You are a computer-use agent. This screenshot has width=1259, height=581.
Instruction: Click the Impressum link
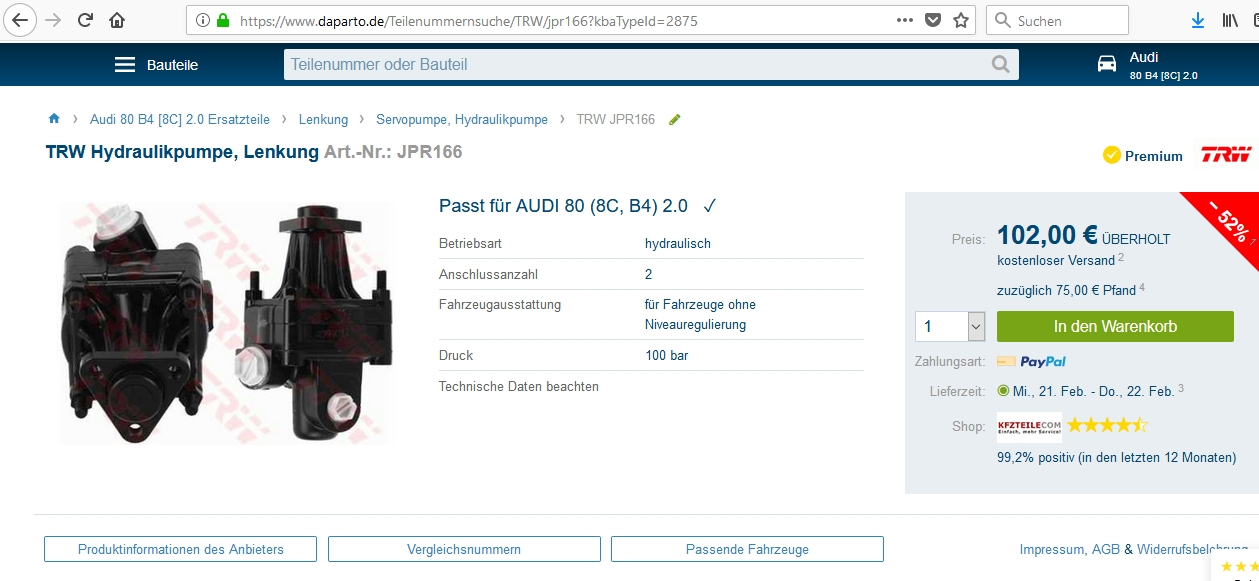point(1051,549)
